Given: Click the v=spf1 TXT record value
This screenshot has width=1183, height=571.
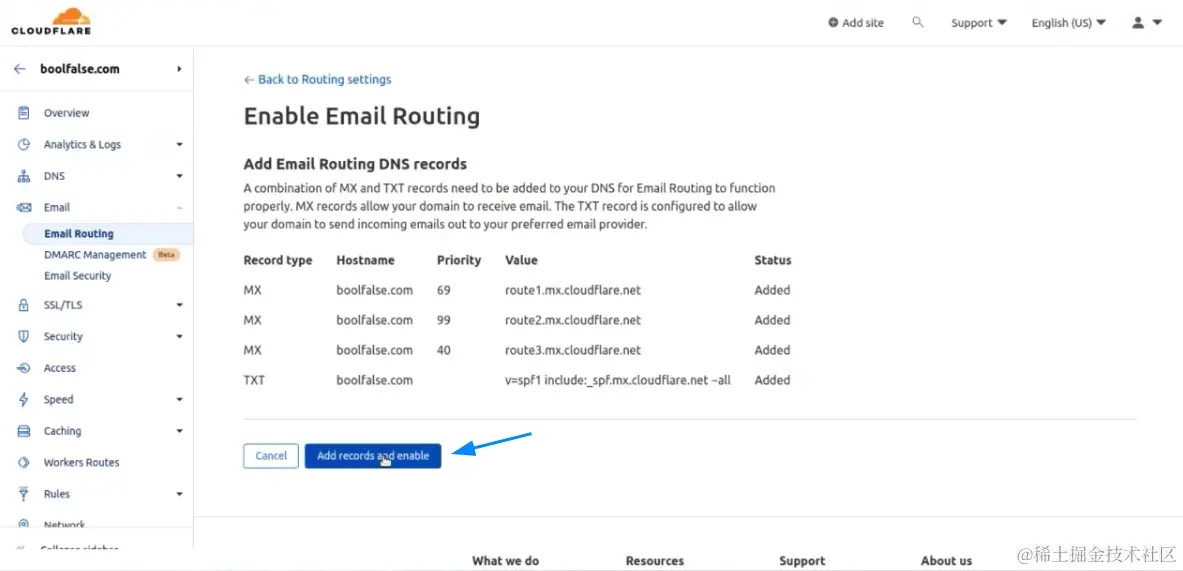Looking at the screenshot, I should click(618, 380).
